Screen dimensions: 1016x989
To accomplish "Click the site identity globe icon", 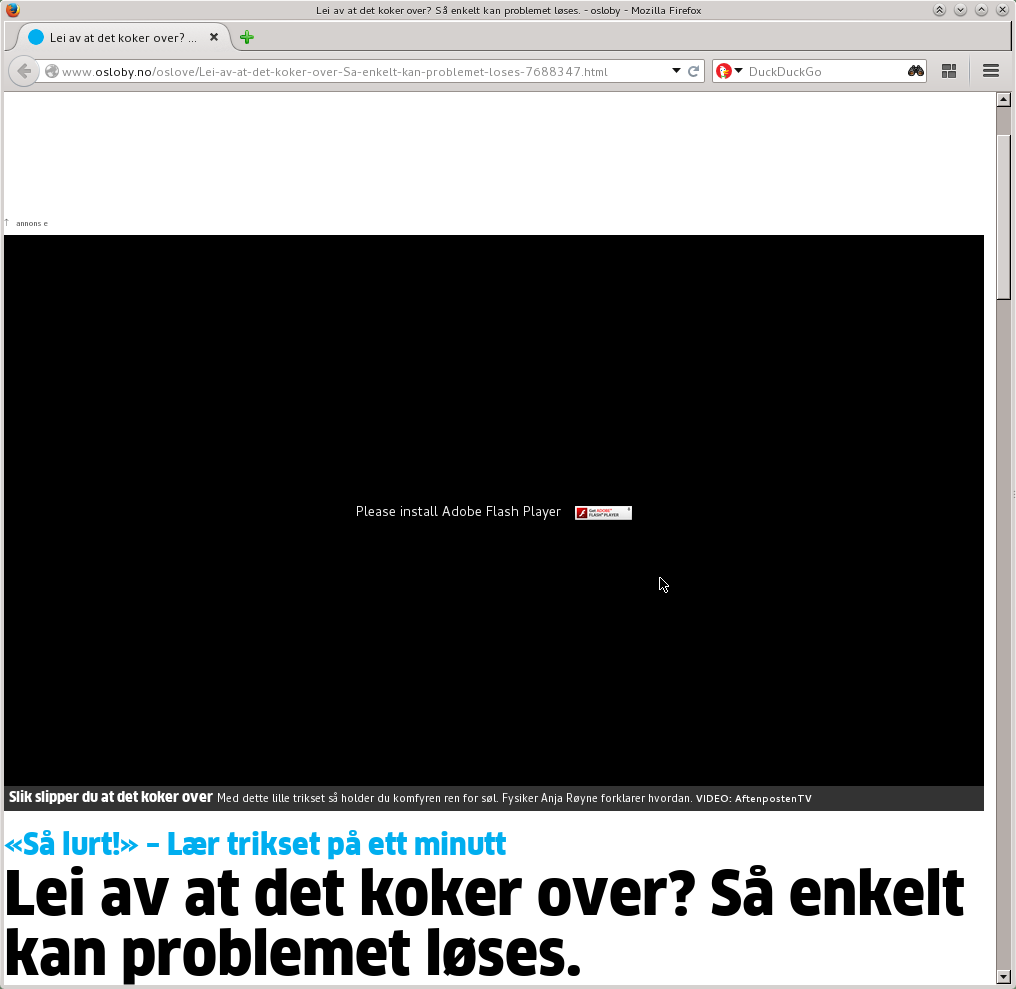I will [x=52, y=71].
